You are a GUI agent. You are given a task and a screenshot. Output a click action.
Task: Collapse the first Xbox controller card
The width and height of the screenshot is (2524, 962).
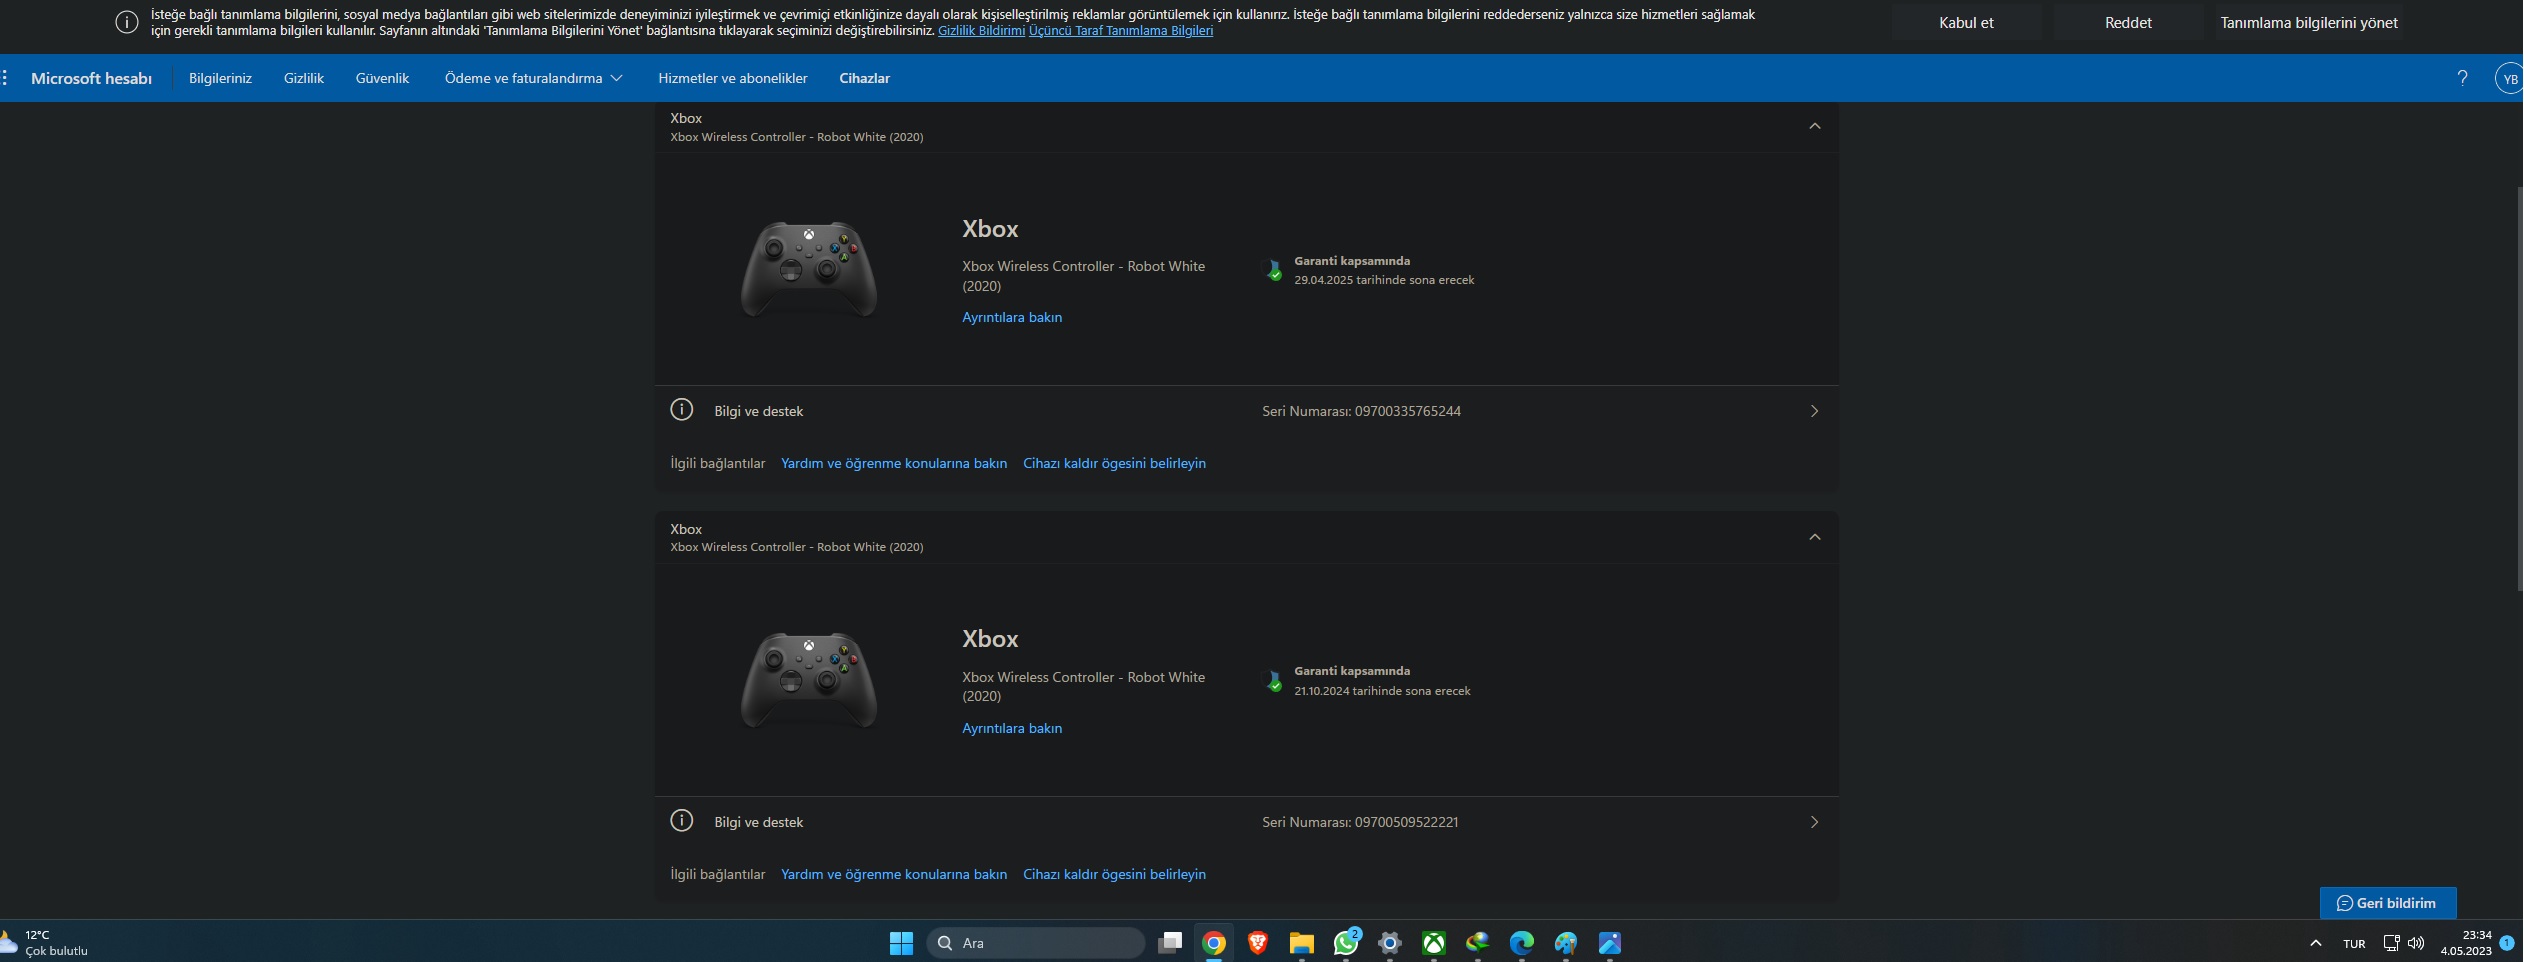coord(1815,126)
